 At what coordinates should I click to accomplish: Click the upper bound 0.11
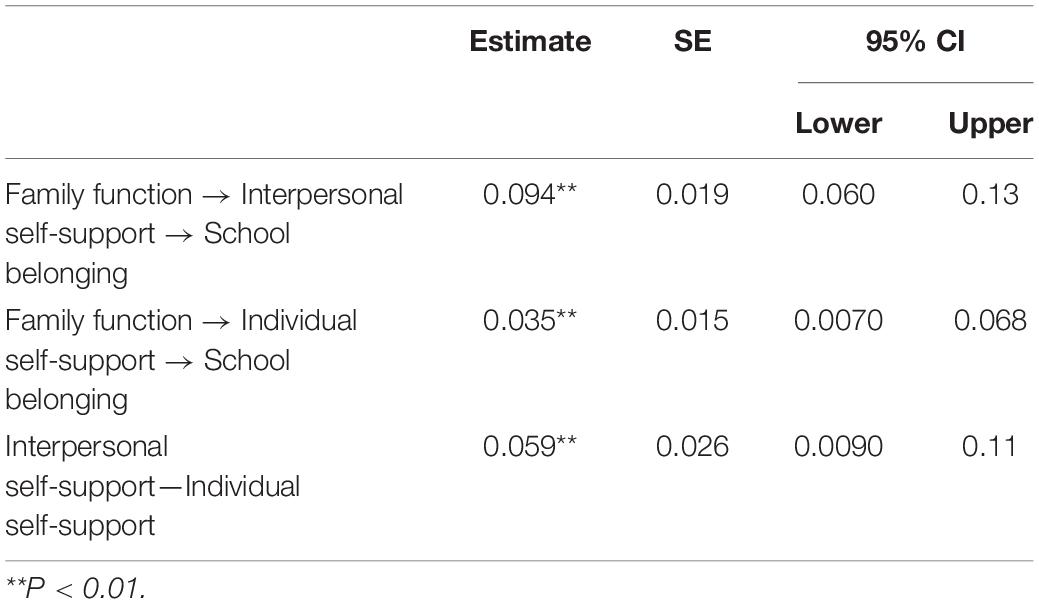pyautogui.click(x=989, y=446)
